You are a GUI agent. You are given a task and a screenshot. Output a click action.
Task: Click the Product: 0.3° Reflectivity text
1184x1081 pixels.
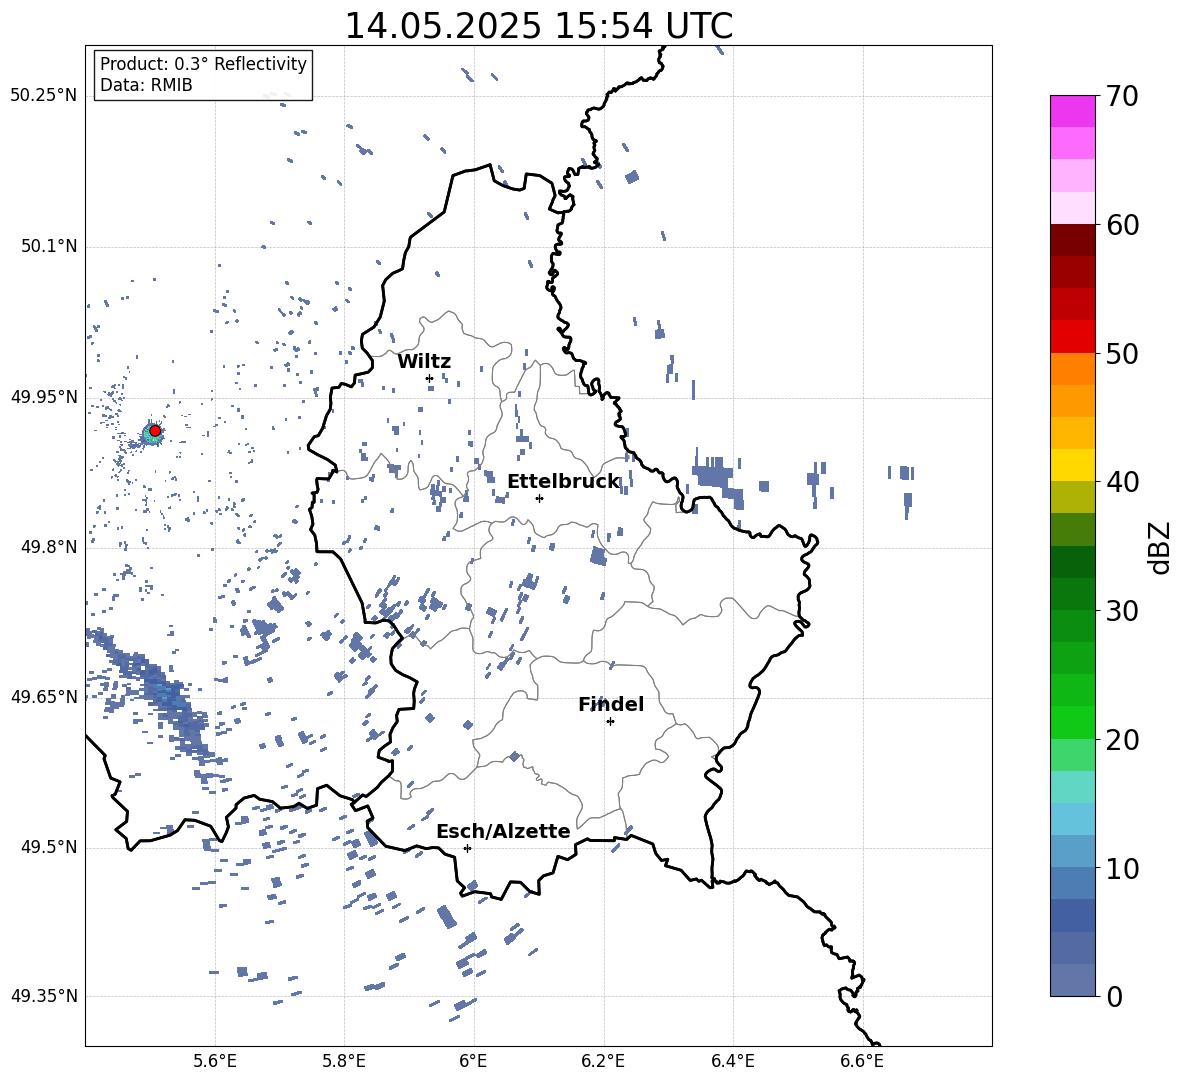[203, 64]
